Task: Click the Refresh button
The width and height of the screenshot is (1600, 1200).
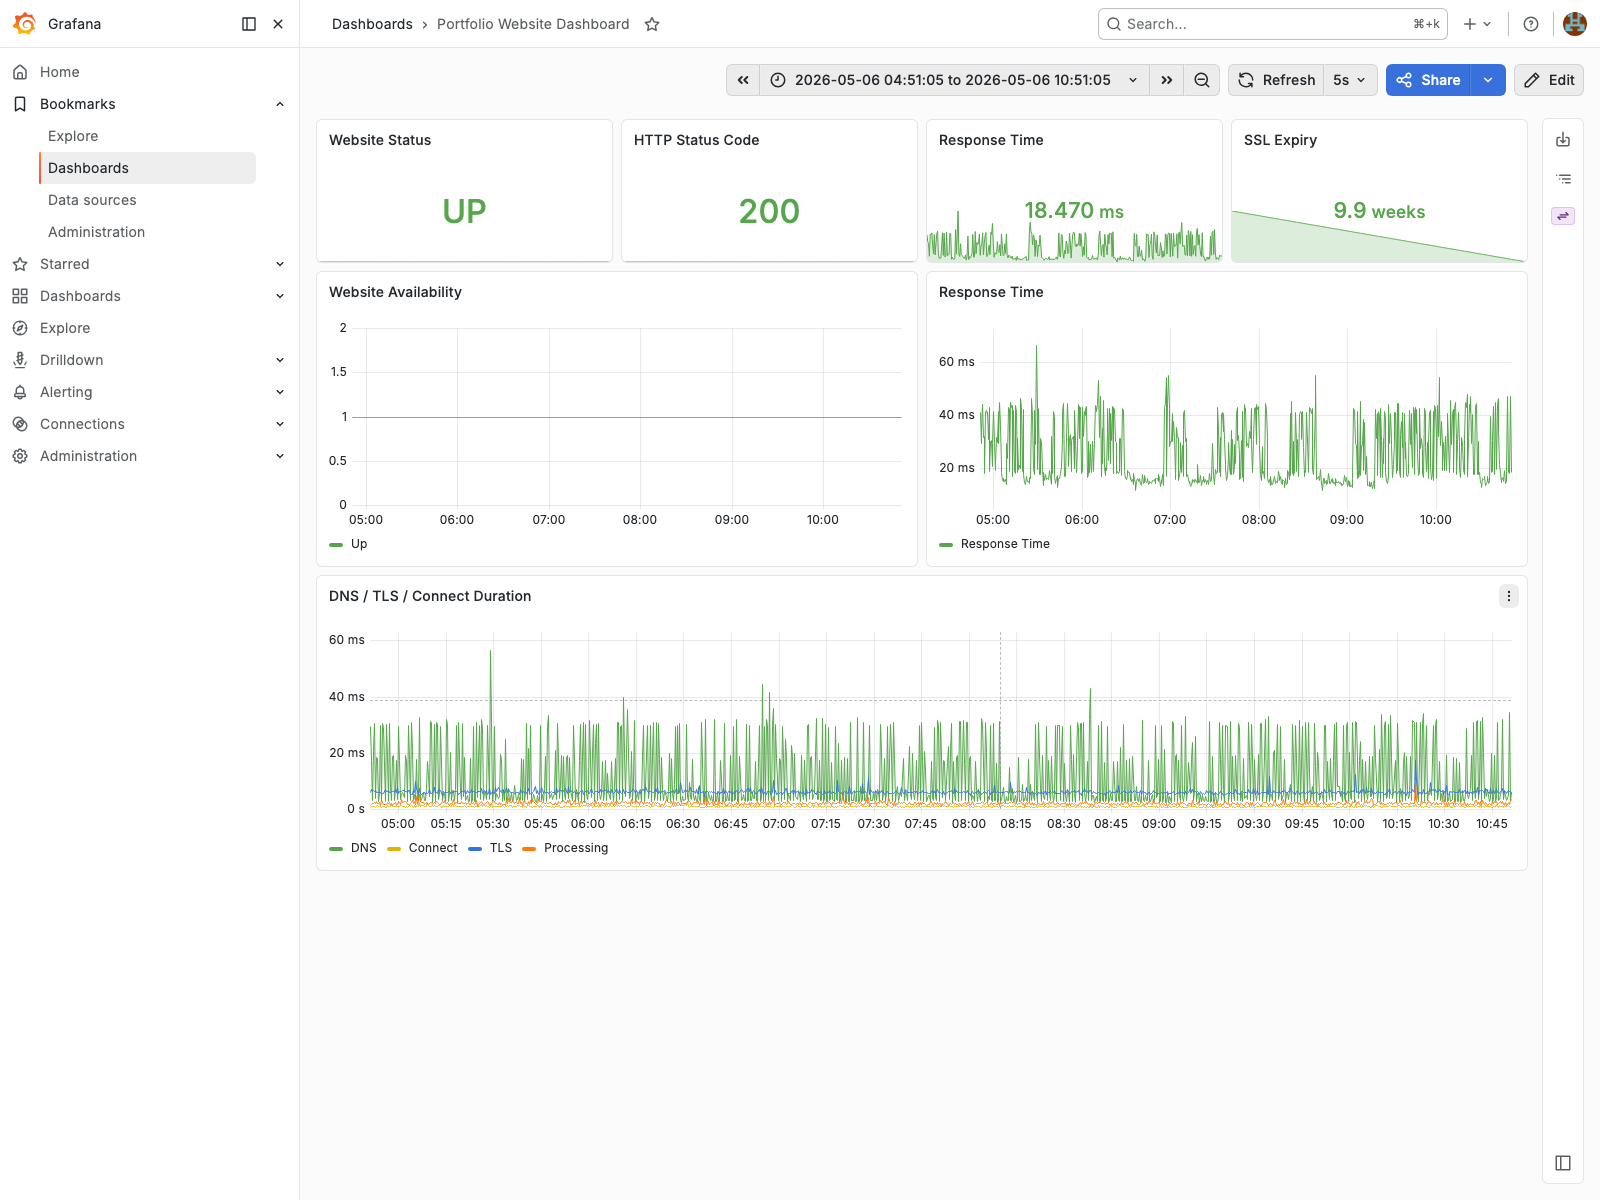Action: click(1276, 80)
